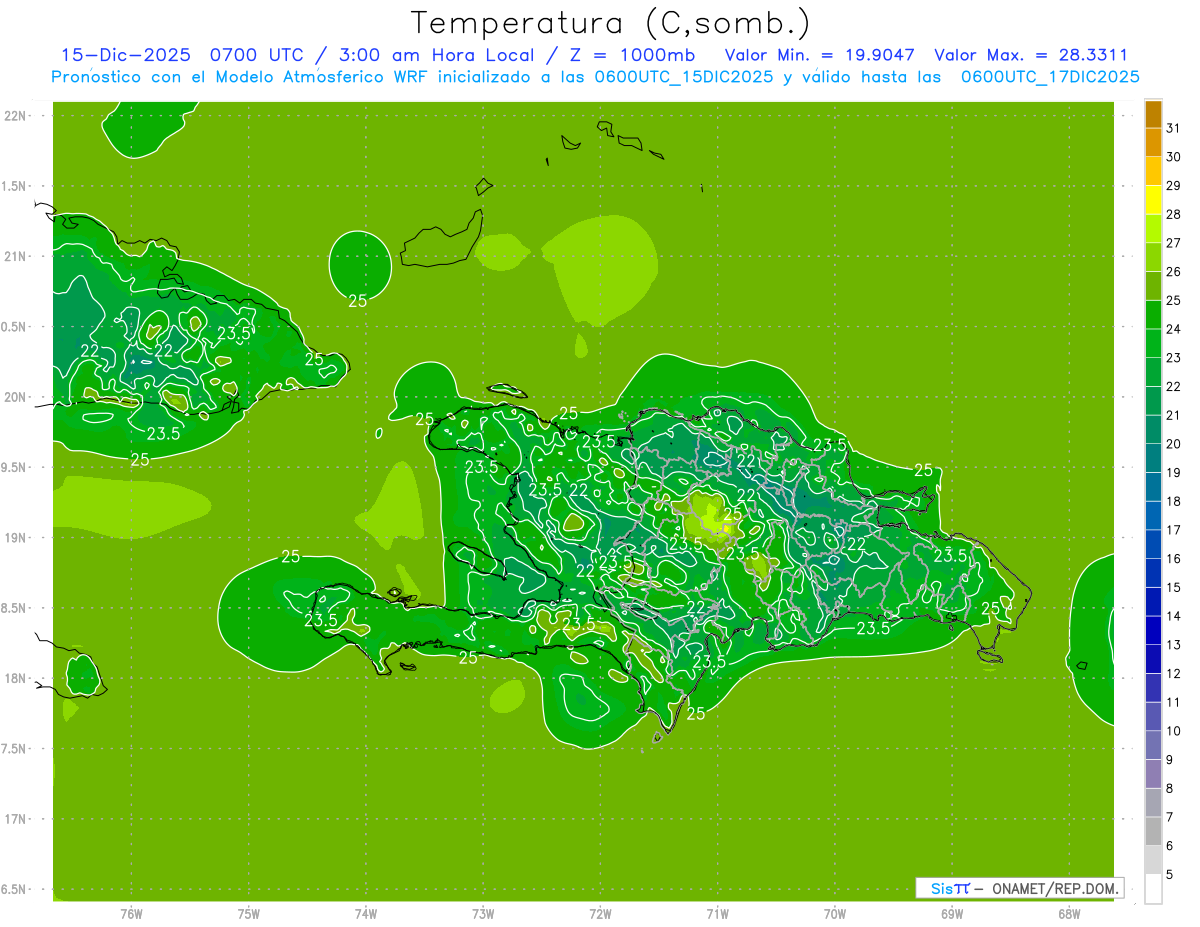Click the "Temperatura (C,somb.)" map title
Viewport: 1200px width, 927px height.
pyautogui.click(x=610, y=24)
